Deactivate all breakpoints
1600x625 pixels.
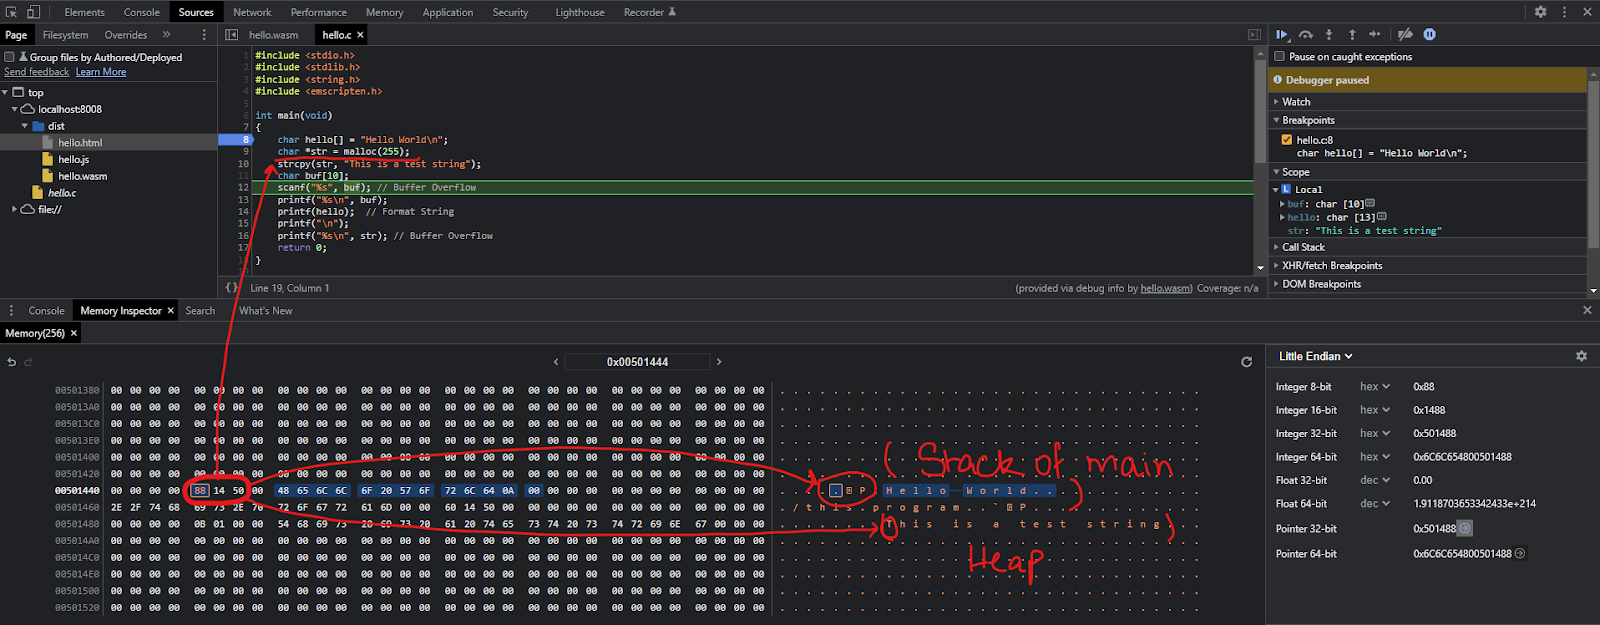point(1405,34)
